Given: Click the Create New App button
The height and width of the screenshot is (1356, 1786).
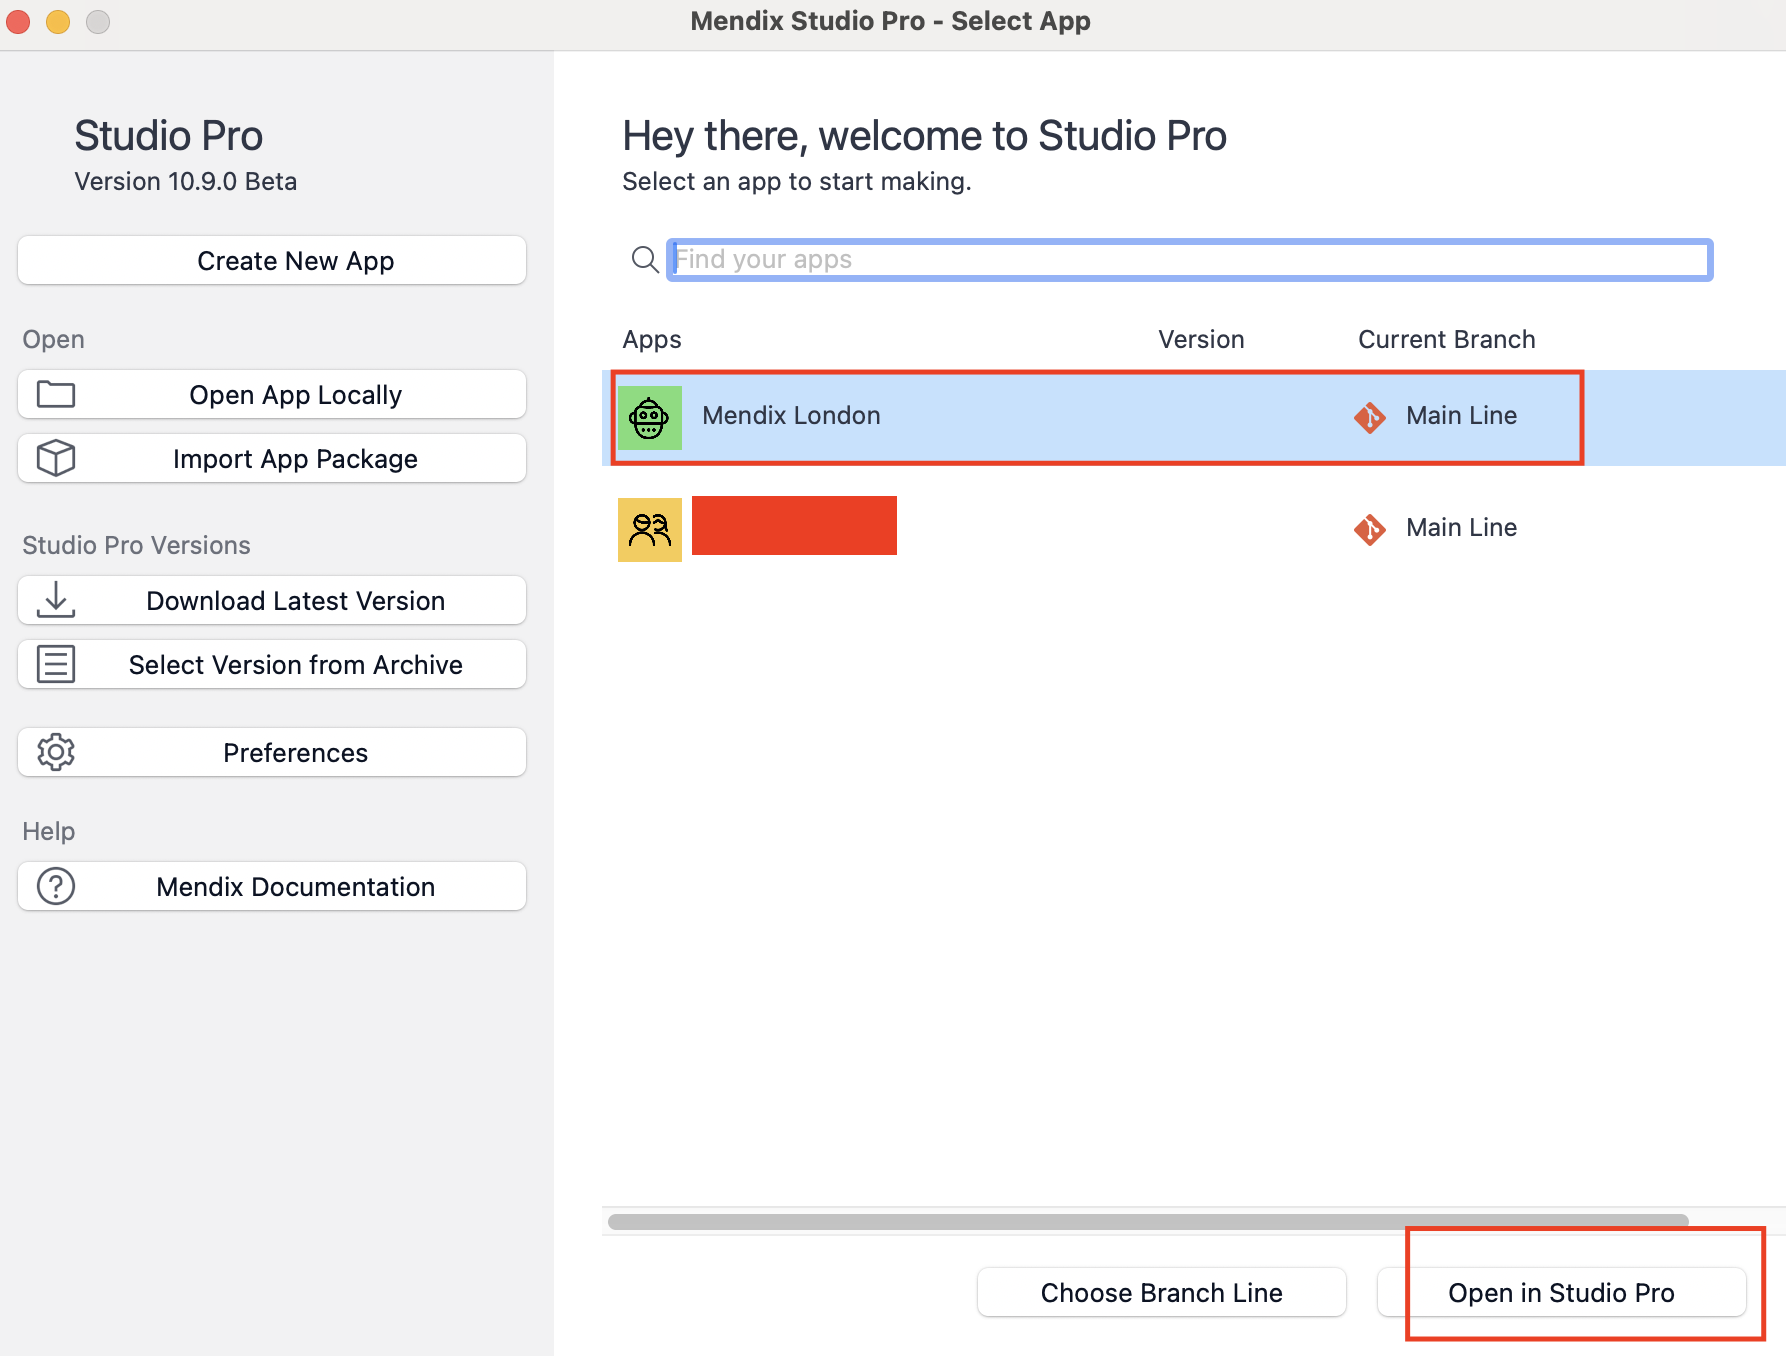Looking at the screenshot, I should [272, 261].
